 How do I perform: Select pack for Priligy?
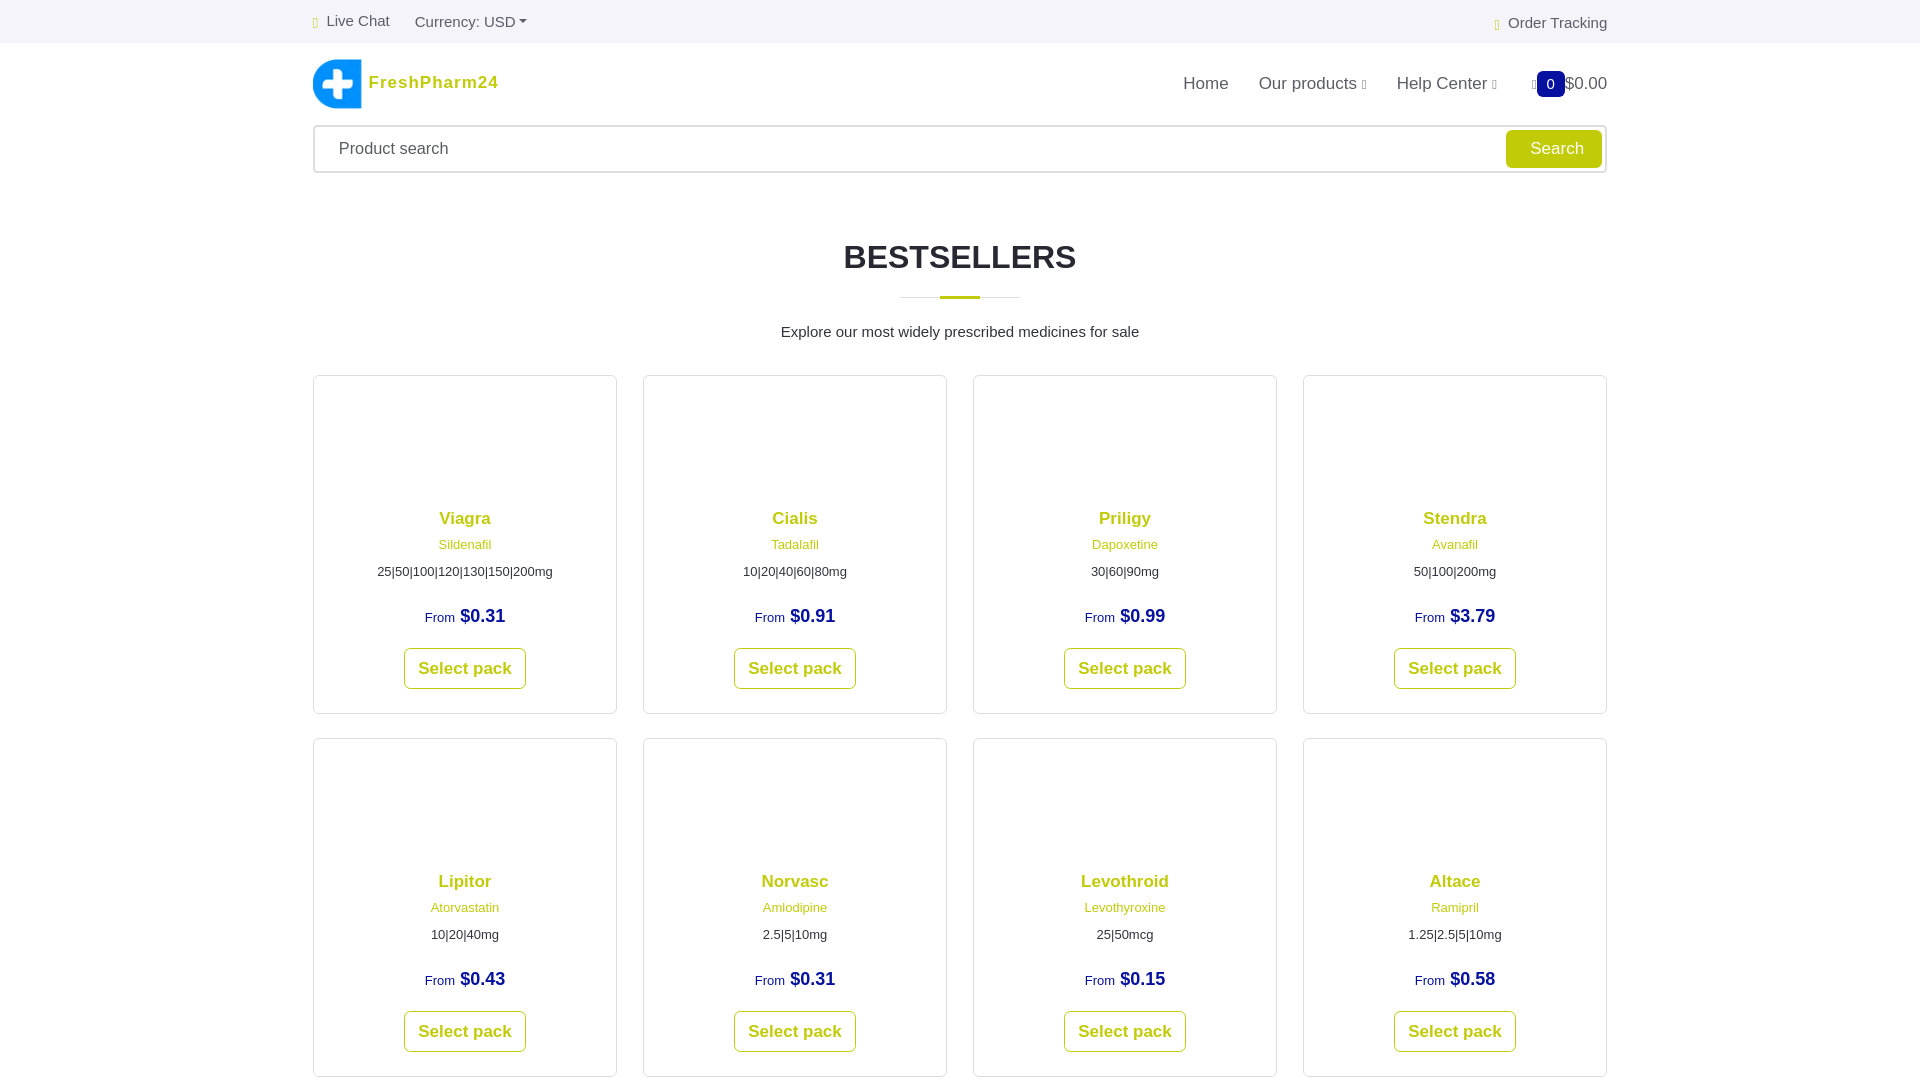point(1125,669)
